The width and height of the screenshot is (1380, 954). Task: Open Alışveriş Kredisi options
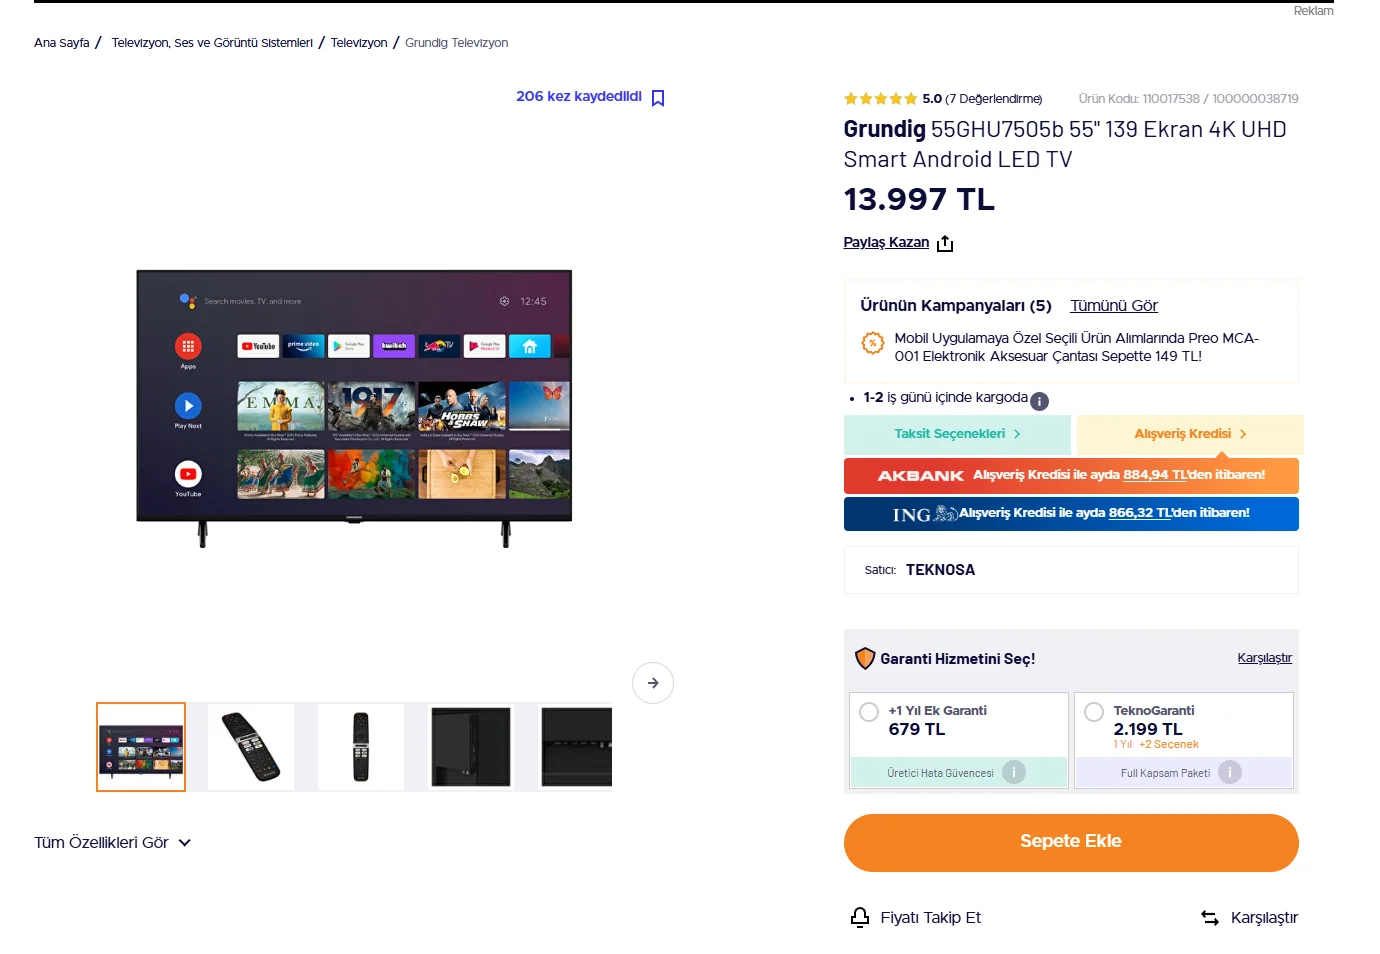pyautogui.click(x=1190, y=434)
